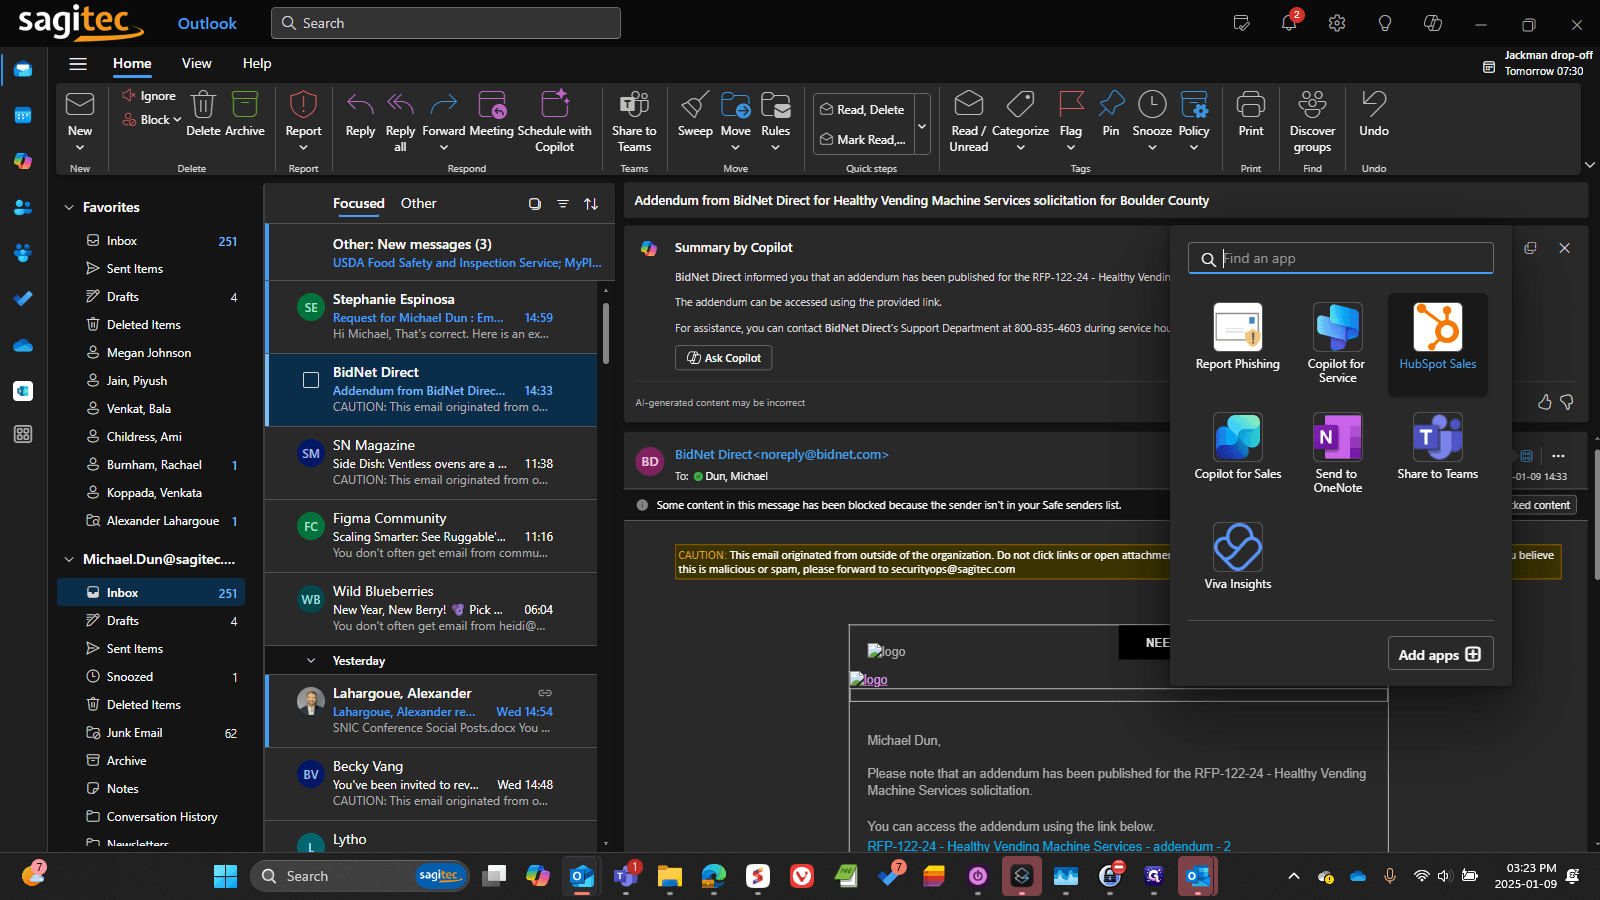The image size is (1600, 900).
Task: Open Calendar in left app rail
Action: pos(23,115)
